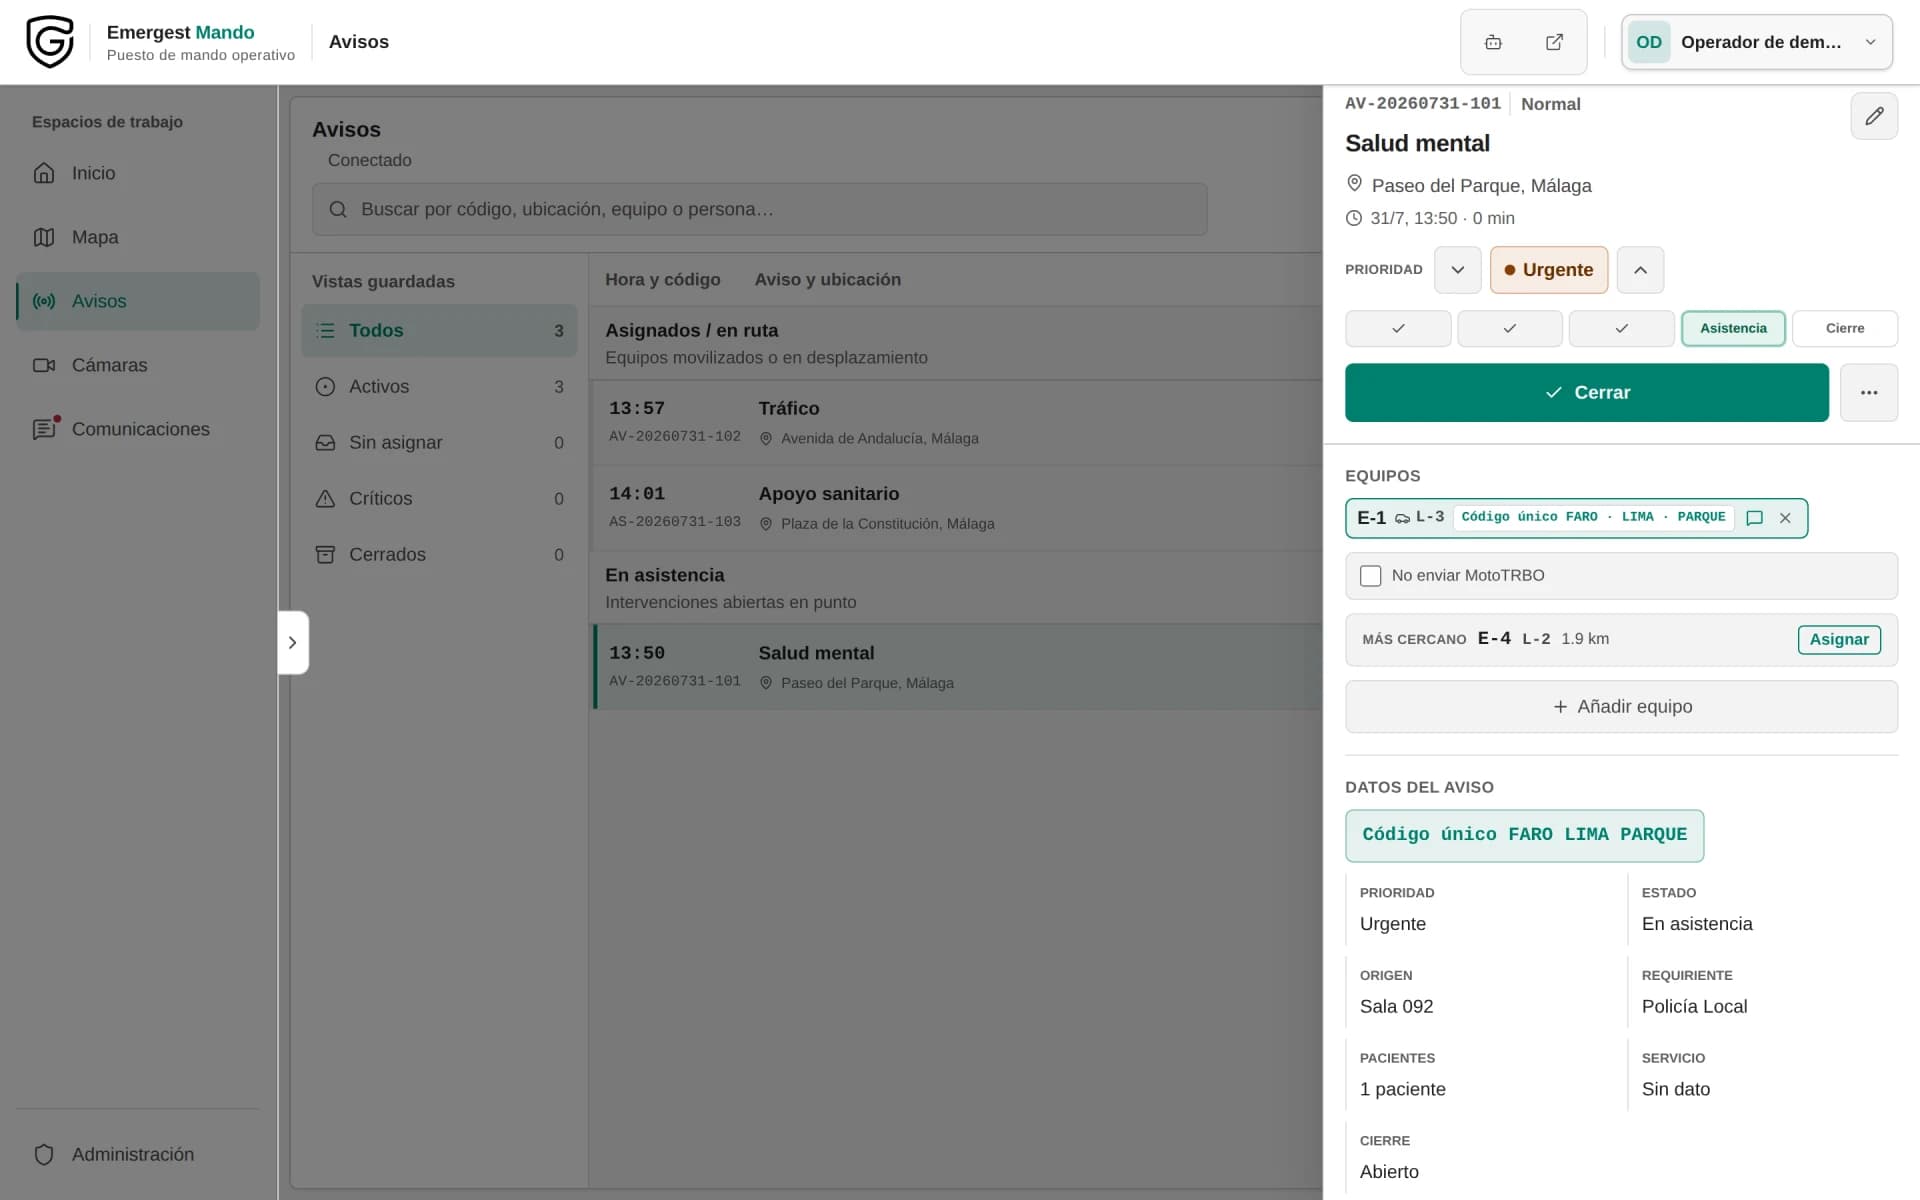Click the E-1 team chip label
Viewport: 1920px width, 1200px height.
(x=1371, y=518)
